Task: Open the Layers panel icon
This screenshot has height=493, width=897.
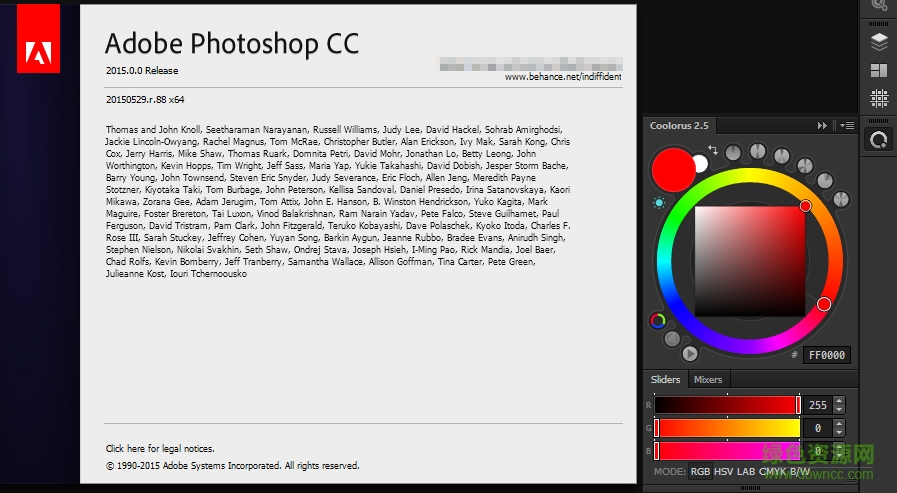Action: (879, 42)
